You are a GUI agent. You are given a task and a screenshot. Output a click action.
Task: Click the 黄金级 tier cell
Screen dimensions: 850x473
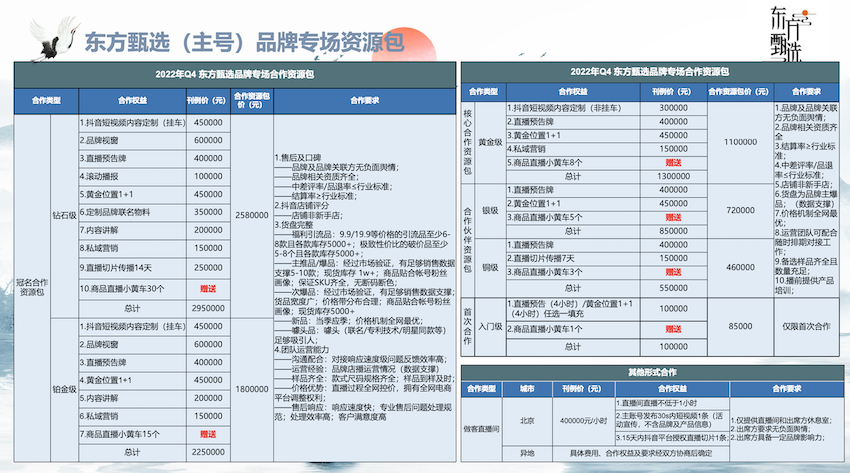click(x=489, y=141)
